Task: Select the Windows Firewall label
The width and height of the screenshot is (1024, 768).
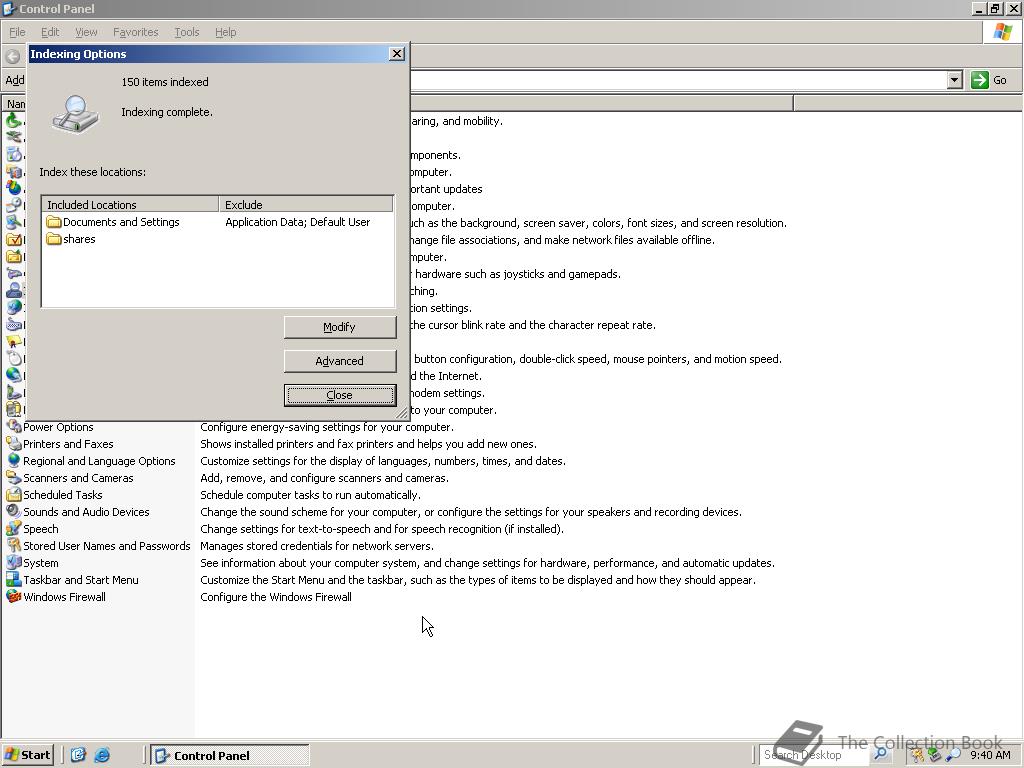Action: pos(64,597)
